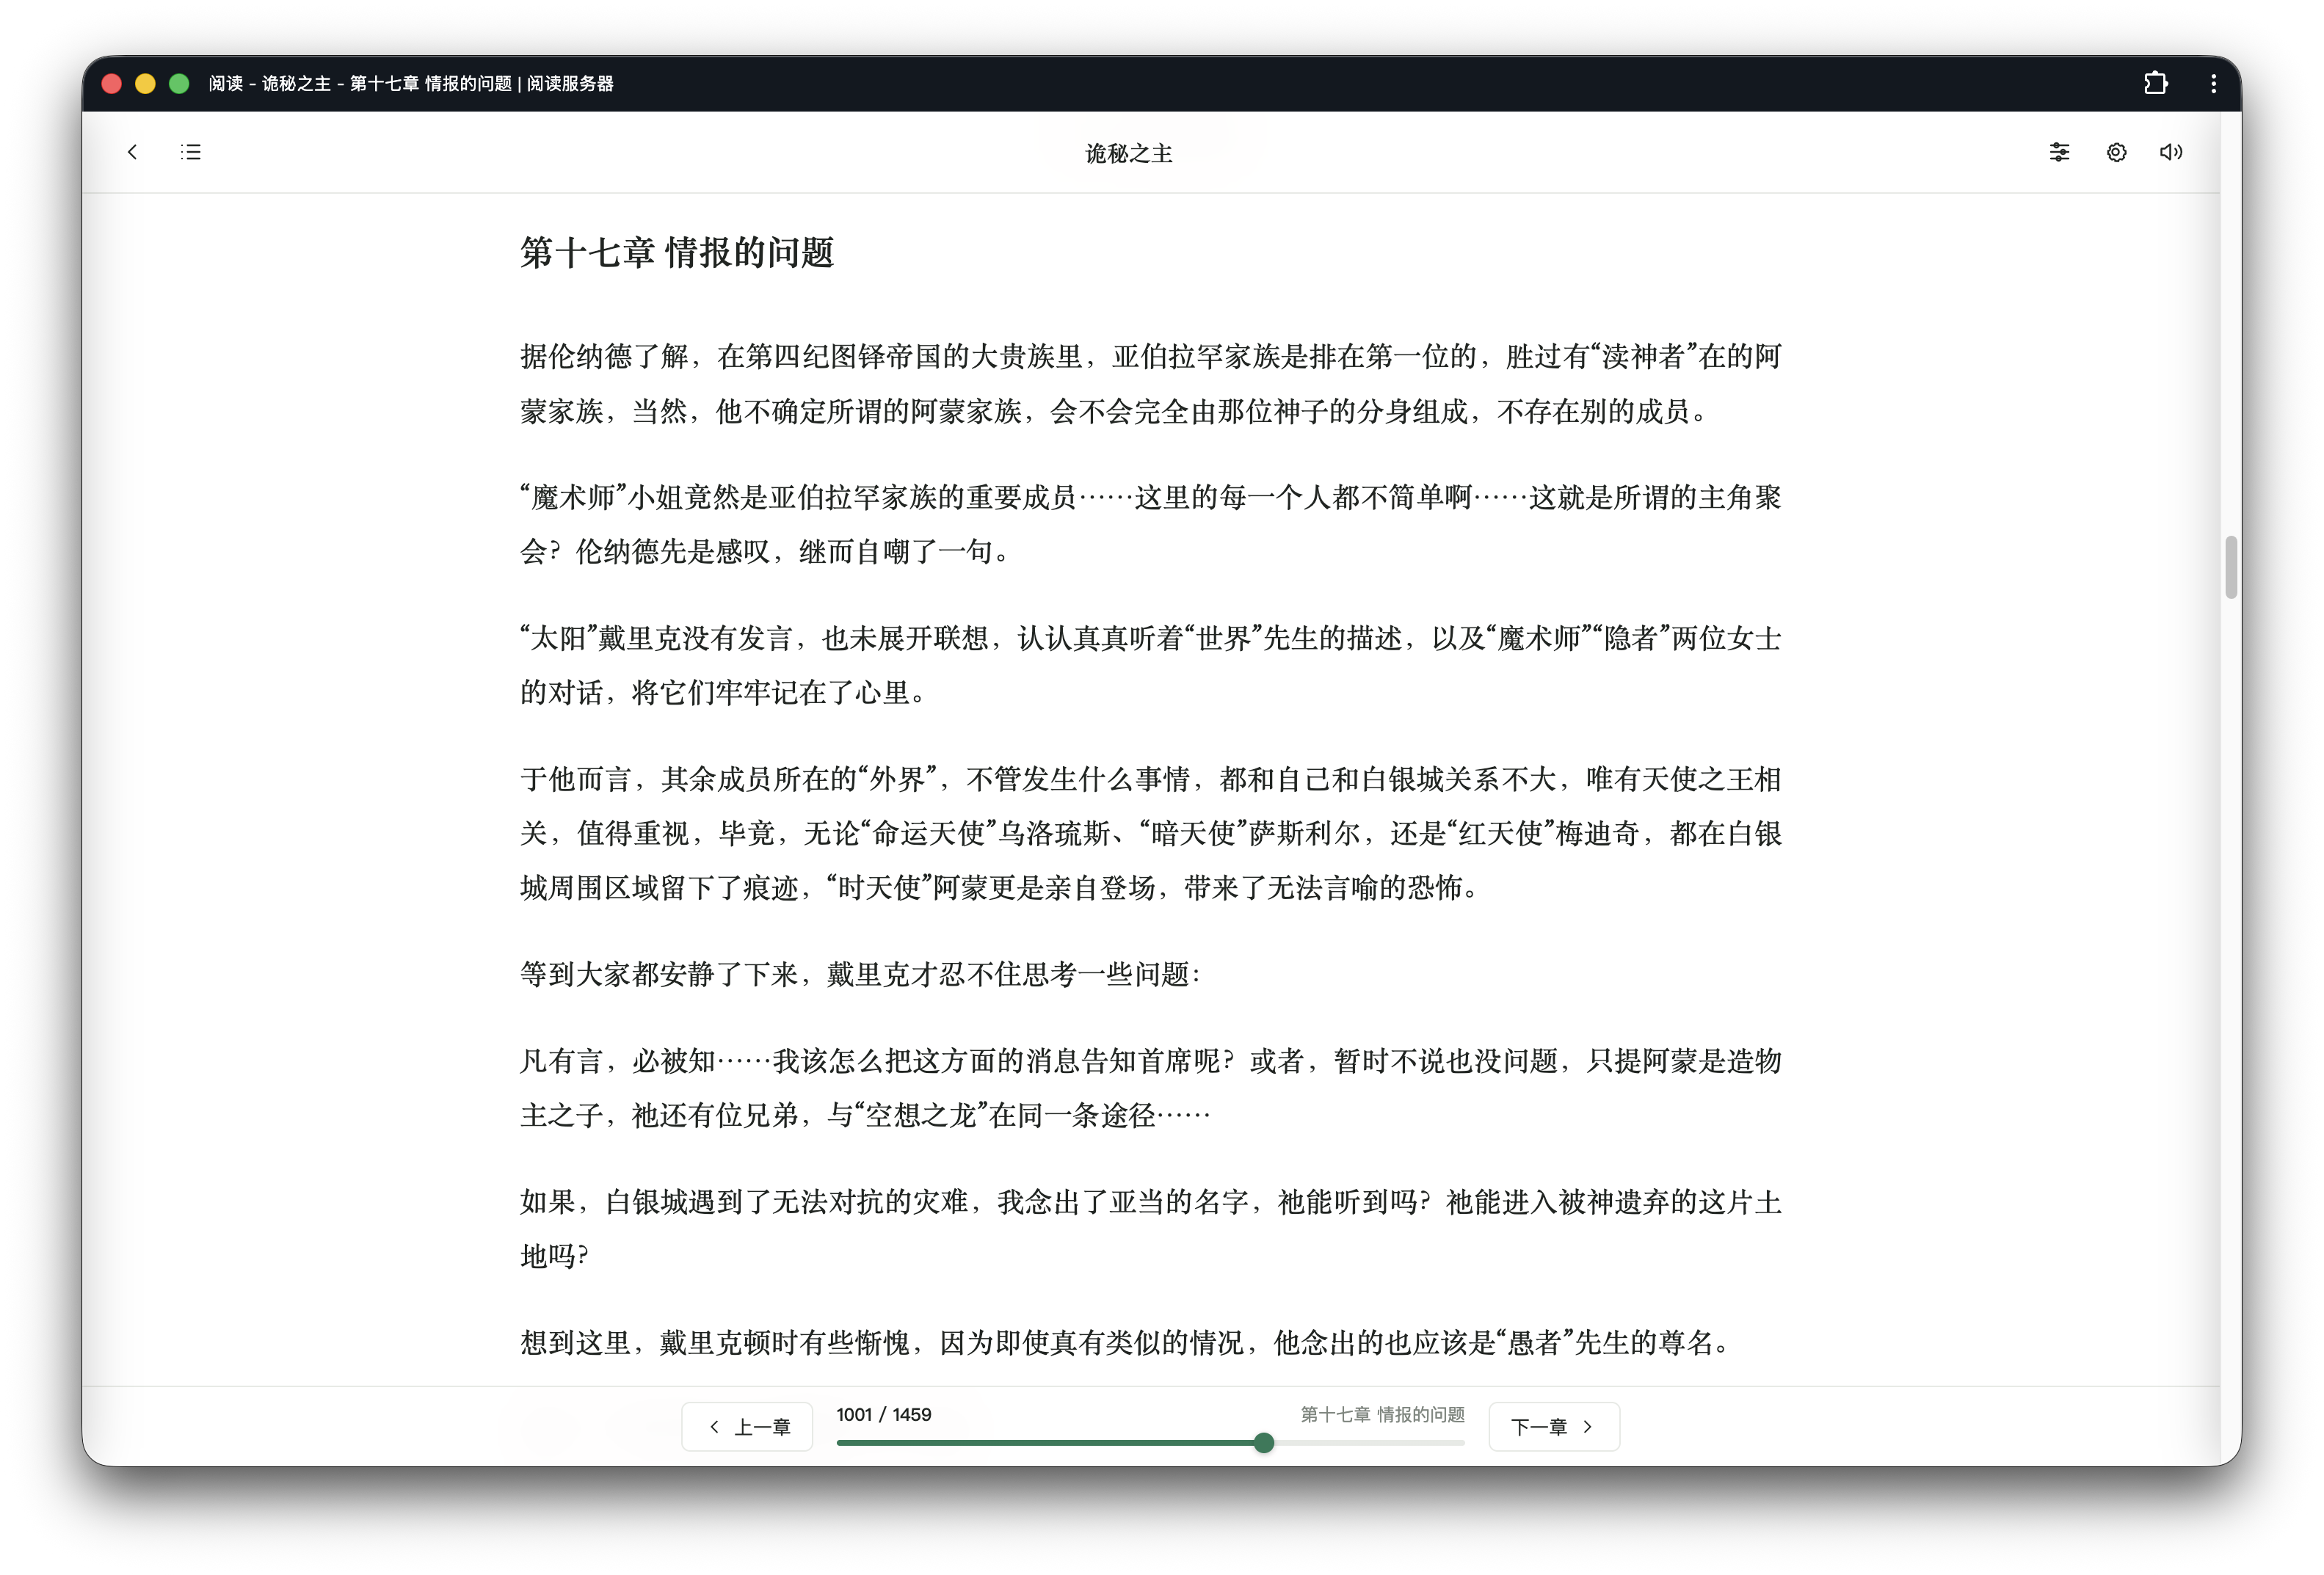
Task: Click paragraph starting 于他而言
Action: tap(1150, 833)
